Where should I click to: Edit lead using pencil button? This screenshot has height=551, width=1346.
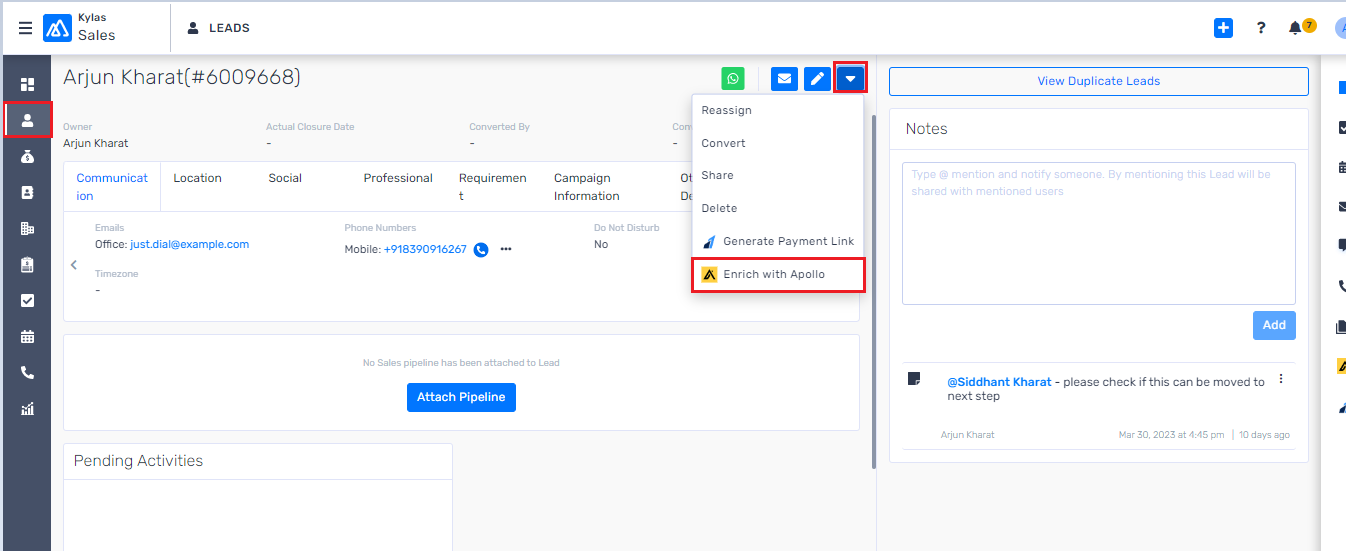(818, 78)
